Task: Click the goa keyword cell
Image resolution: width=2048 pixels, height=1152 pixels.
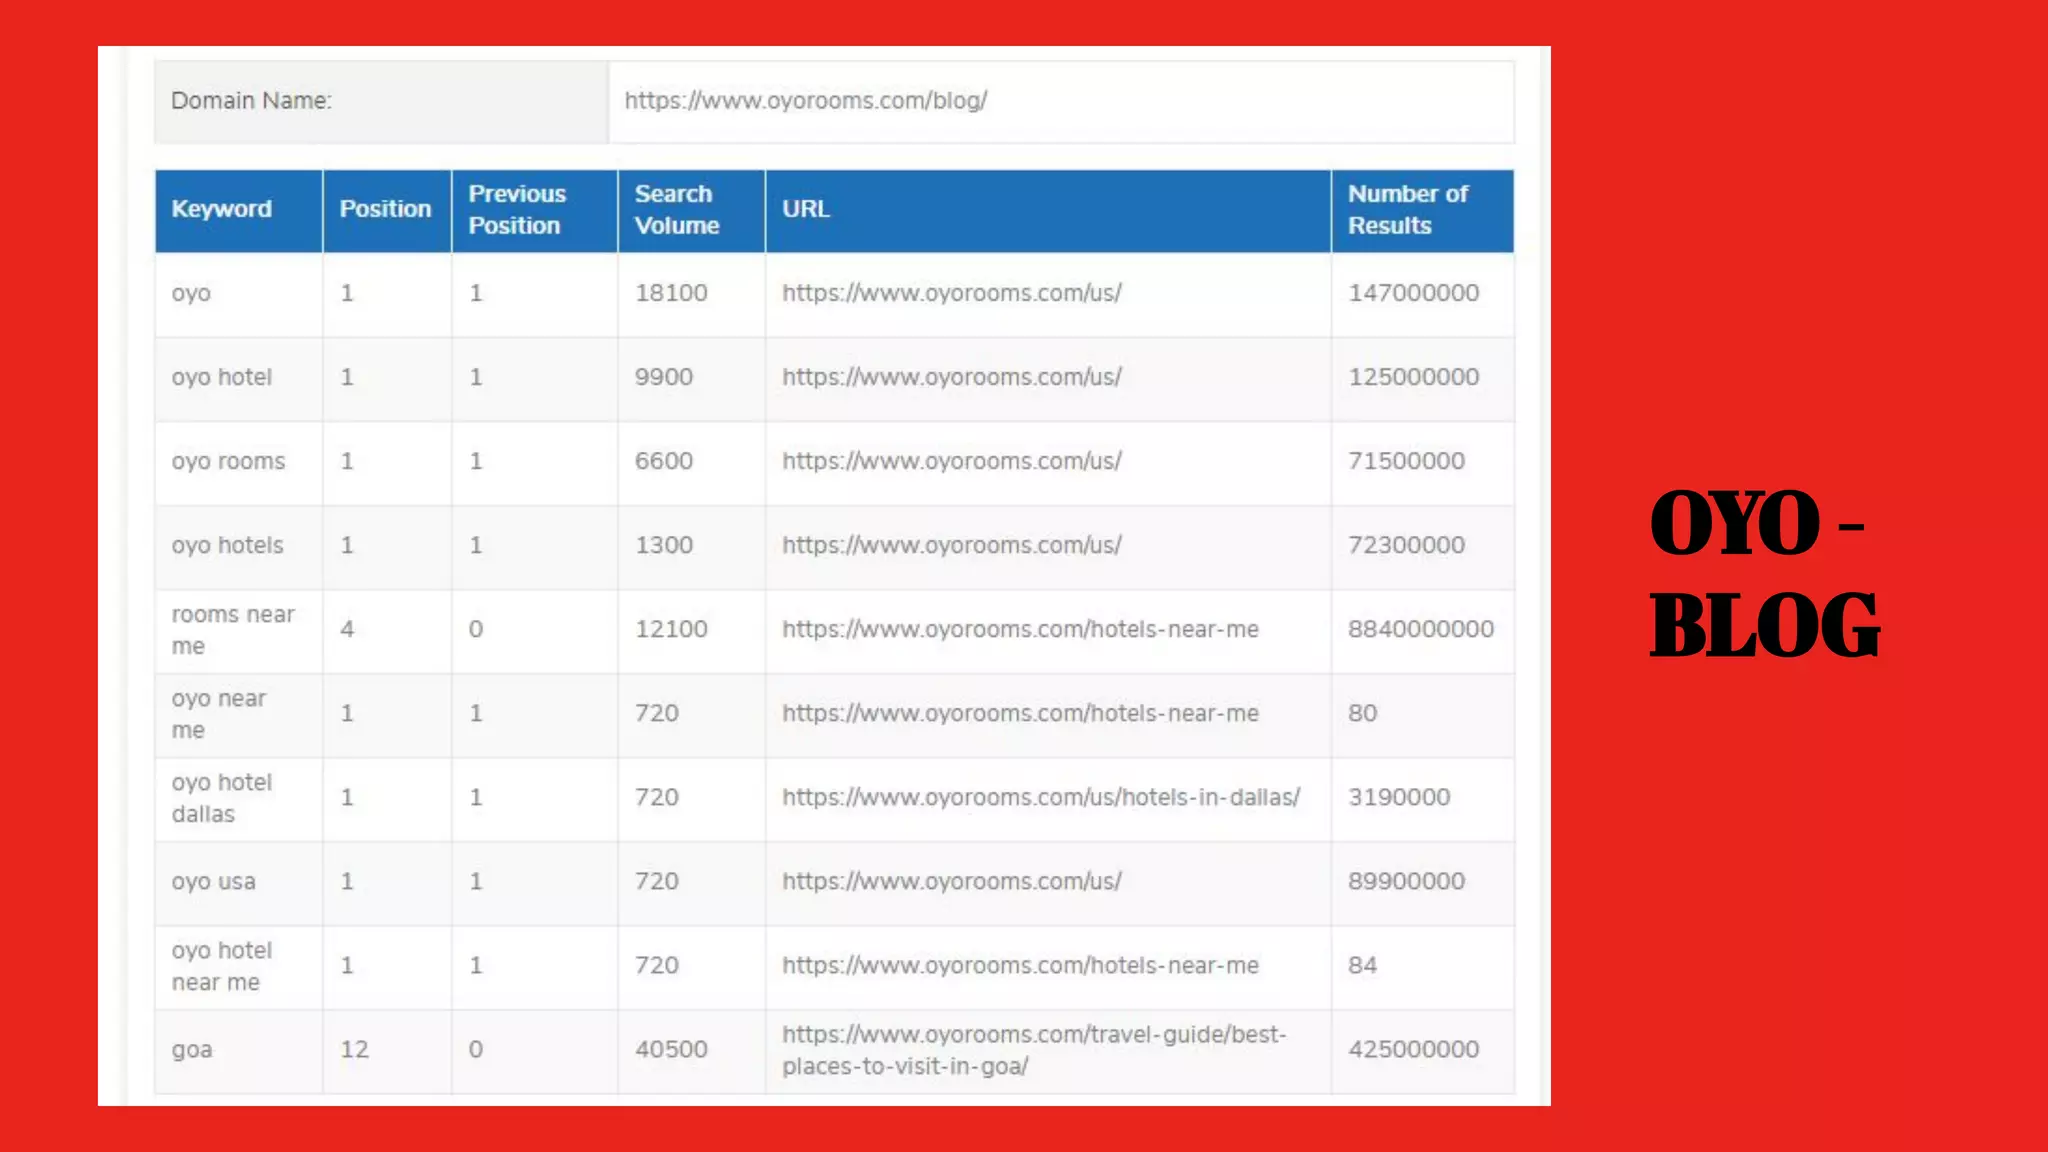Action: point(192,1049)
